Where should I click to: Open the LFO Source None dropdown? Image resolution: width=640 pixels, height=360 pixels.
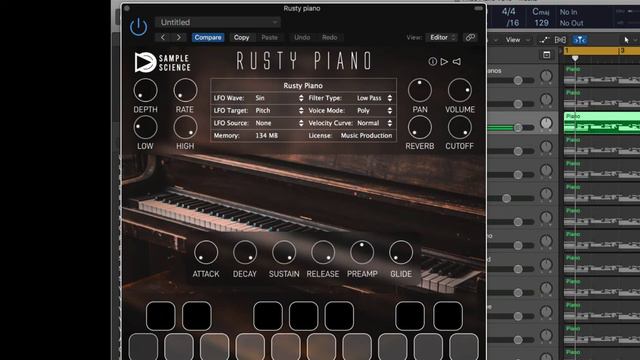point(279,123)
